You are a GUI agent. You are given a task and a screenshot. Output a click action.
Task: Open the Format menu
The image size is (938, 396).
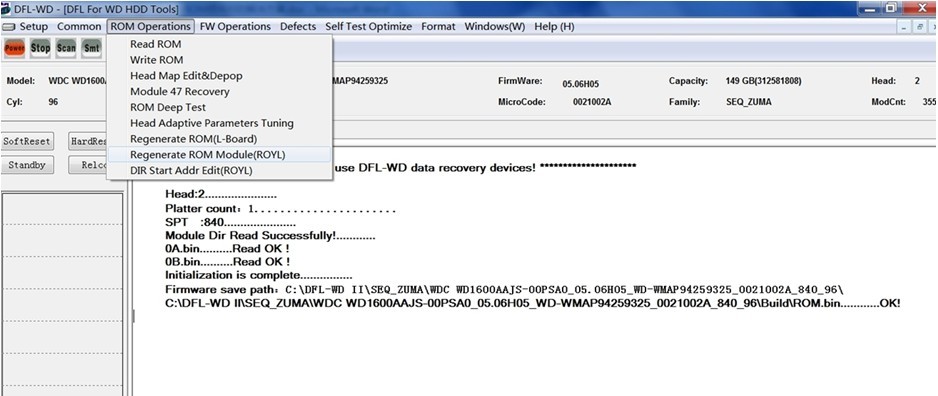(438, 26)
